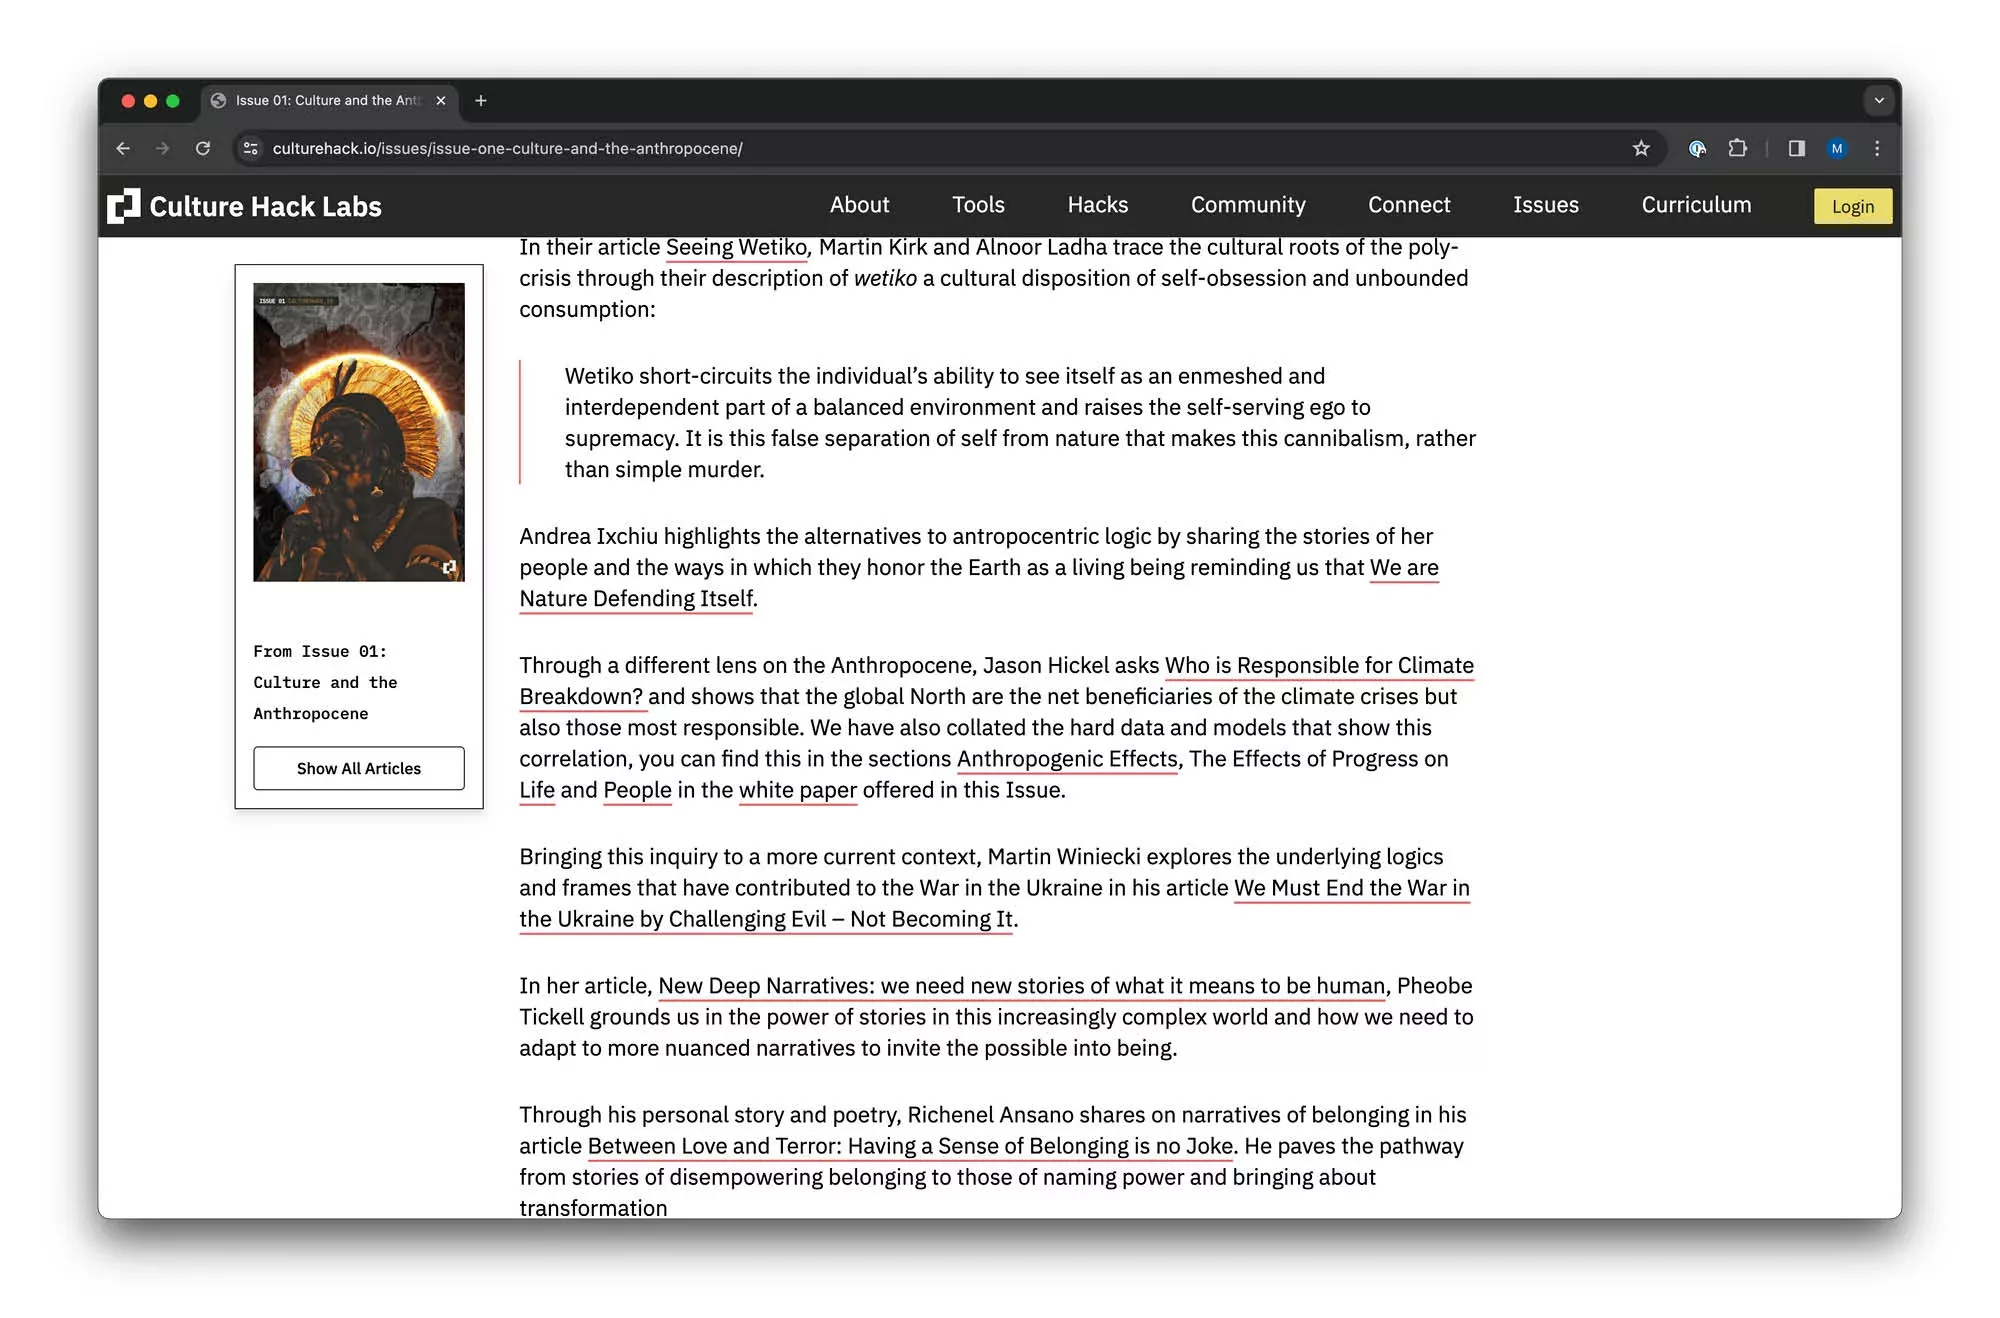Open a new tab with plus button
The width and height of the screenshot is (2000, 1318).
481,100
